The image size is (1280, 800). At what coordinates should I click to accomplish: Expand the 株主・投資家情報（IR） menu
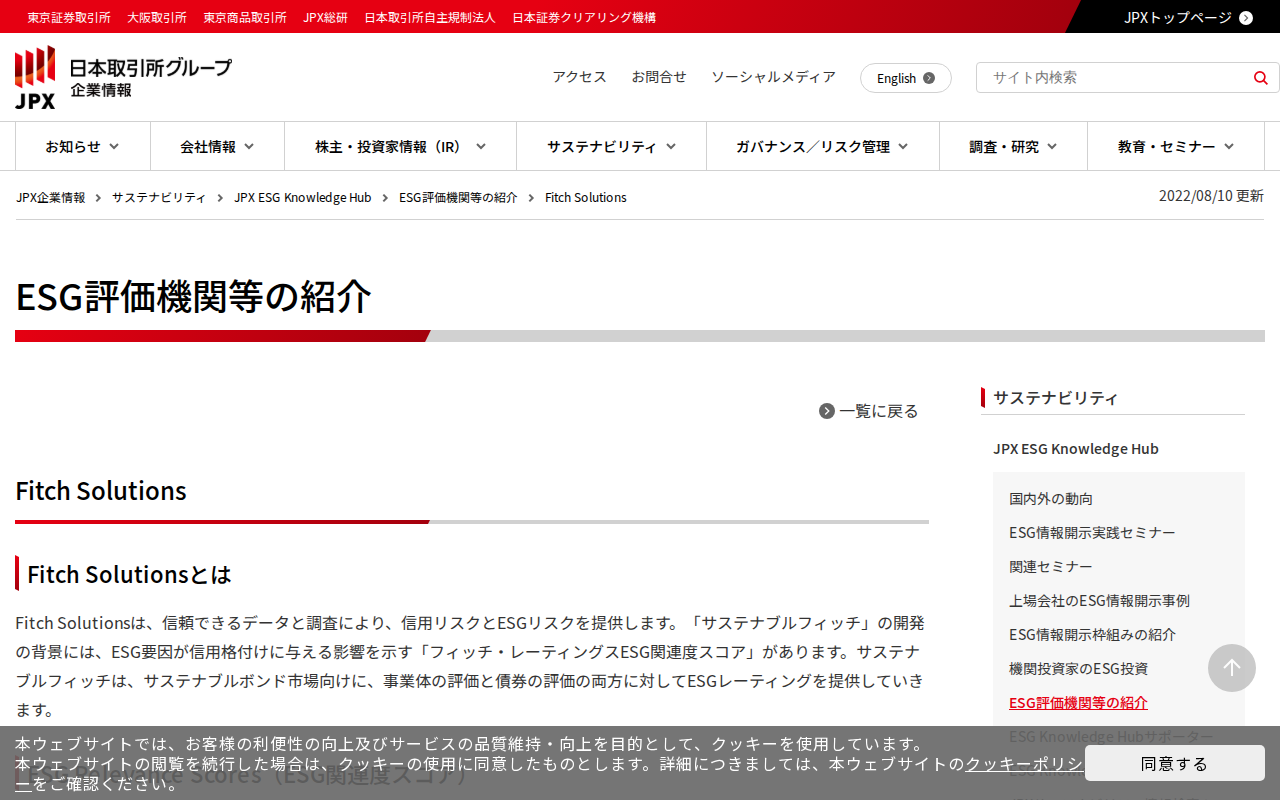coord(401,146)
